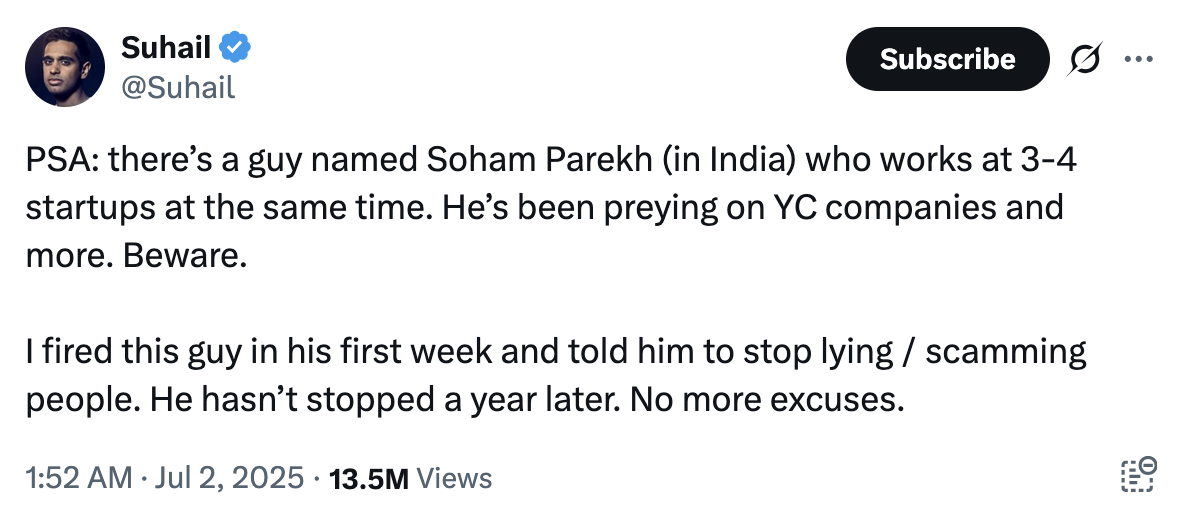Open the post timestamp 1:52 AM
The width and height of the screenshot is (1182, 528).
(x=78, y=478)
